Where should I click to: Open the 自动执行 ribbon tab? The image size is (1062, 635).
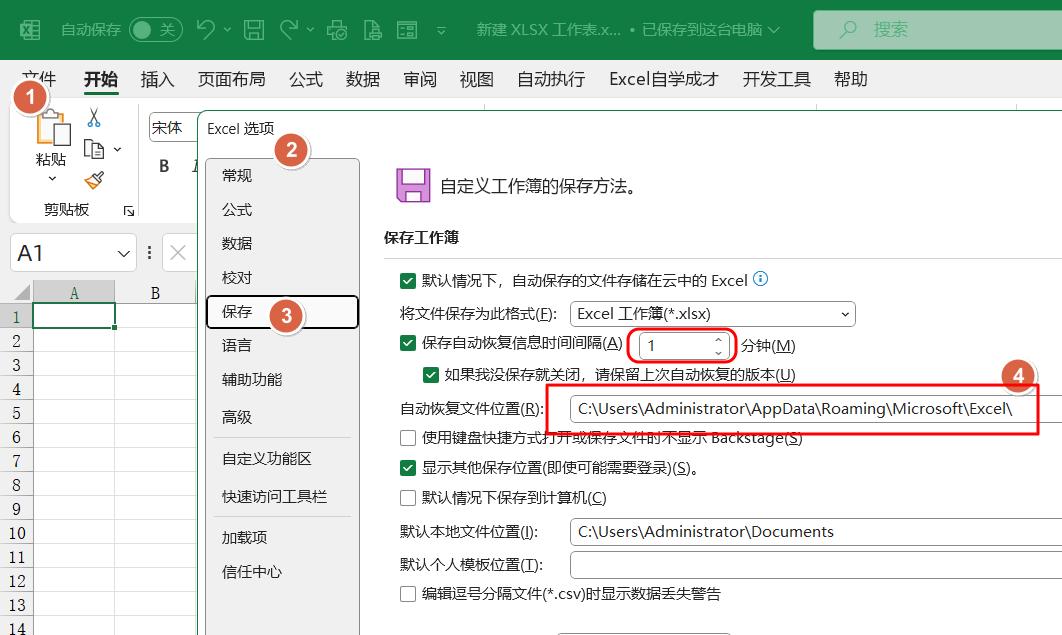pyautogui.click(x=551, y=79)
